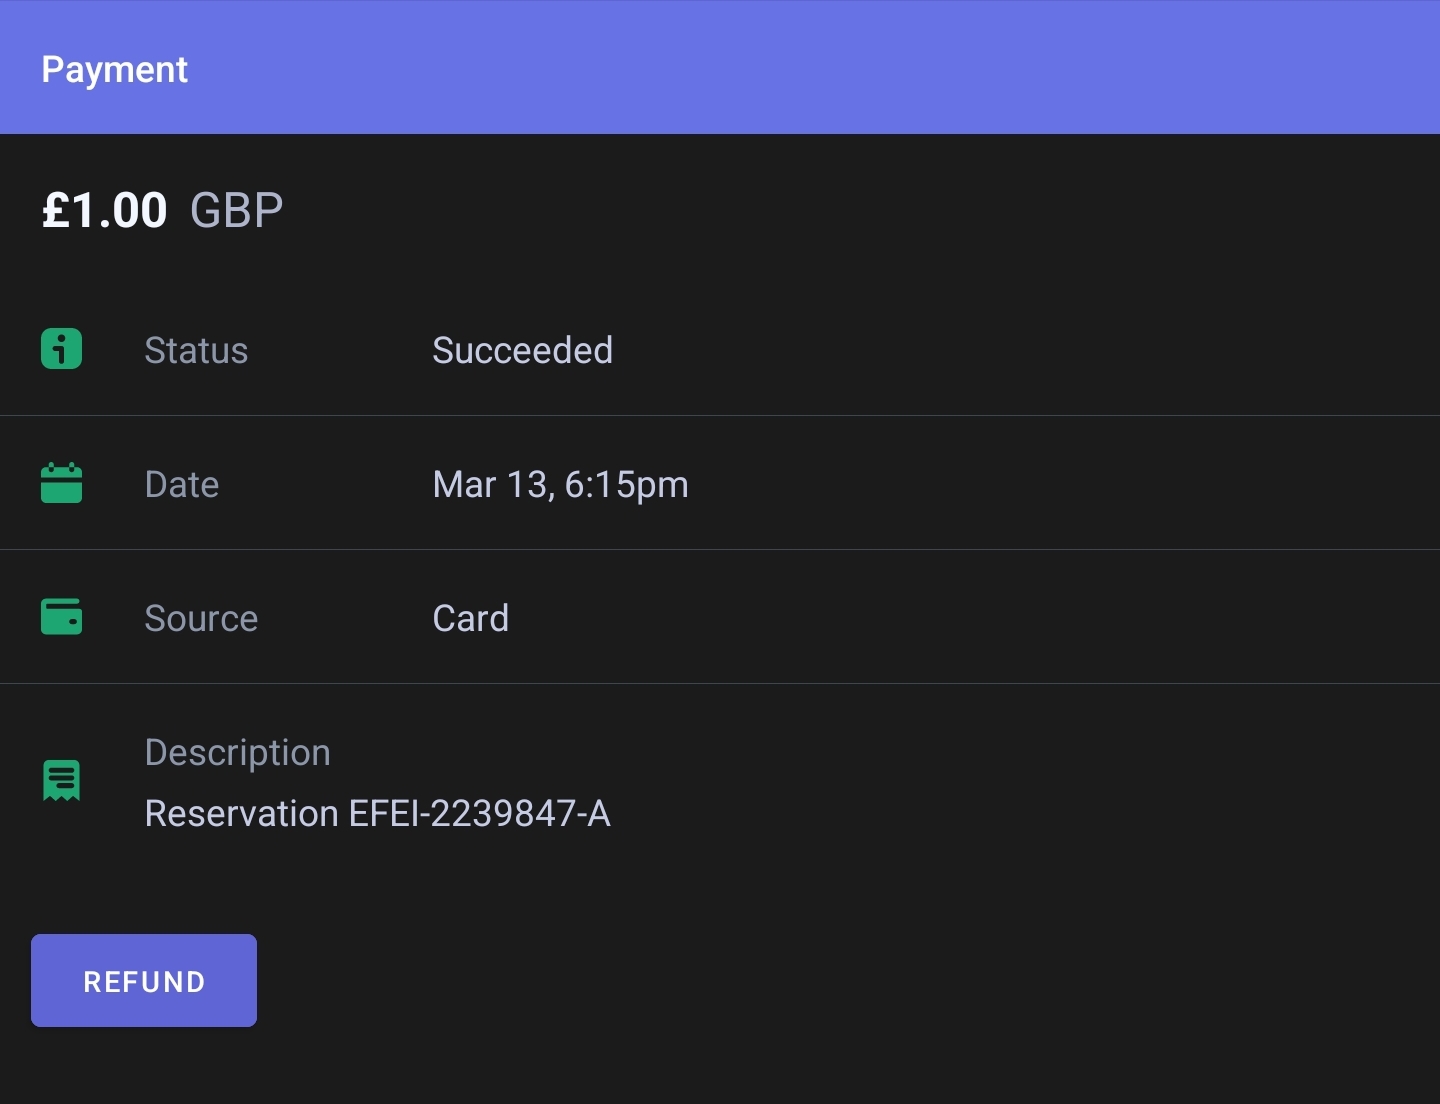This screenshot has width=1440, height=1104.
Task: Click the GBP currency label
Action: point(237,211)
